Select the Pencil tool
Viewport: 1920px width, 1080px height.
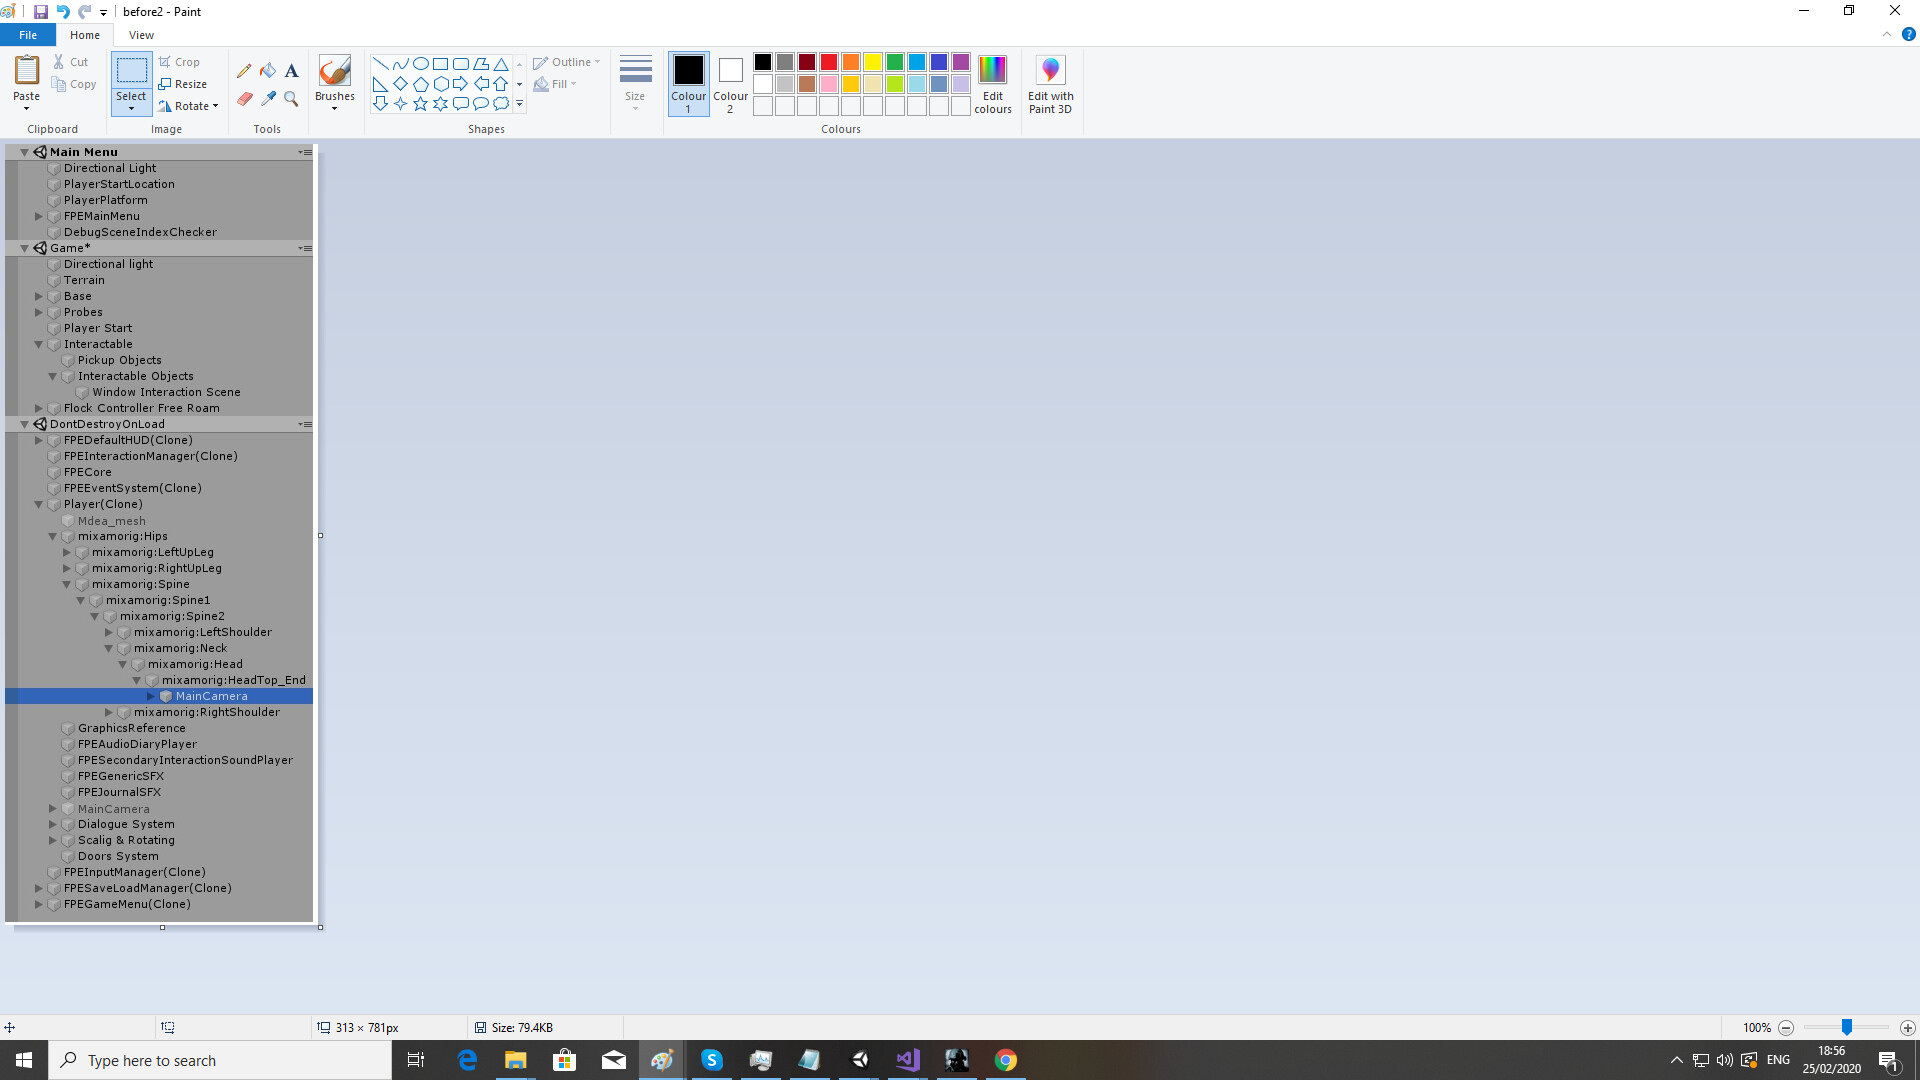(x=244, y=71)
